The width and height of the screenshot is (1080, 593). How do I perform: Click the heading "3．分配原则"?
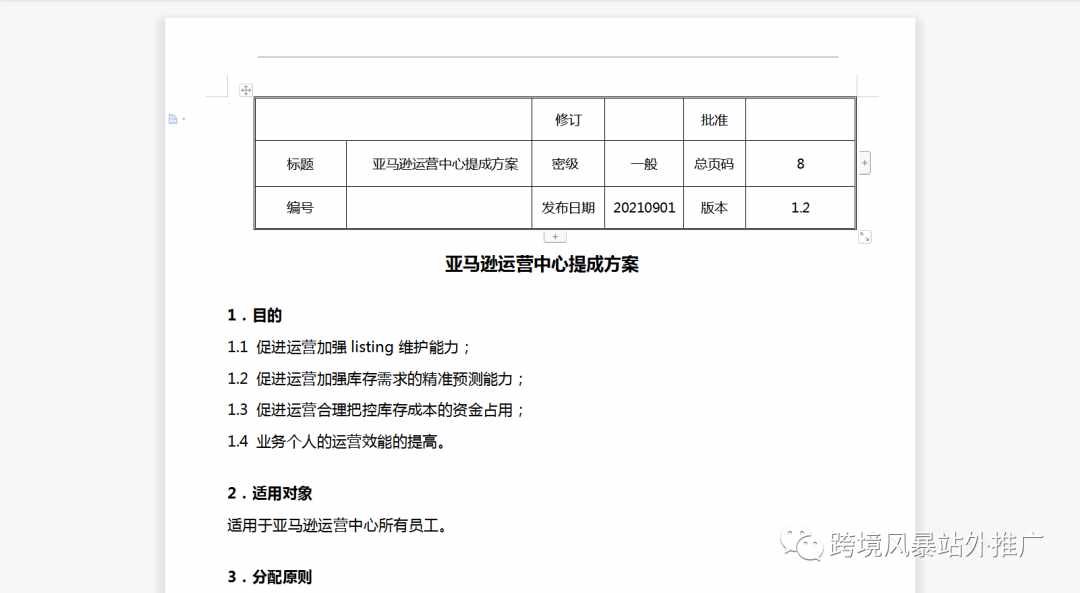(x=270, y=576)
